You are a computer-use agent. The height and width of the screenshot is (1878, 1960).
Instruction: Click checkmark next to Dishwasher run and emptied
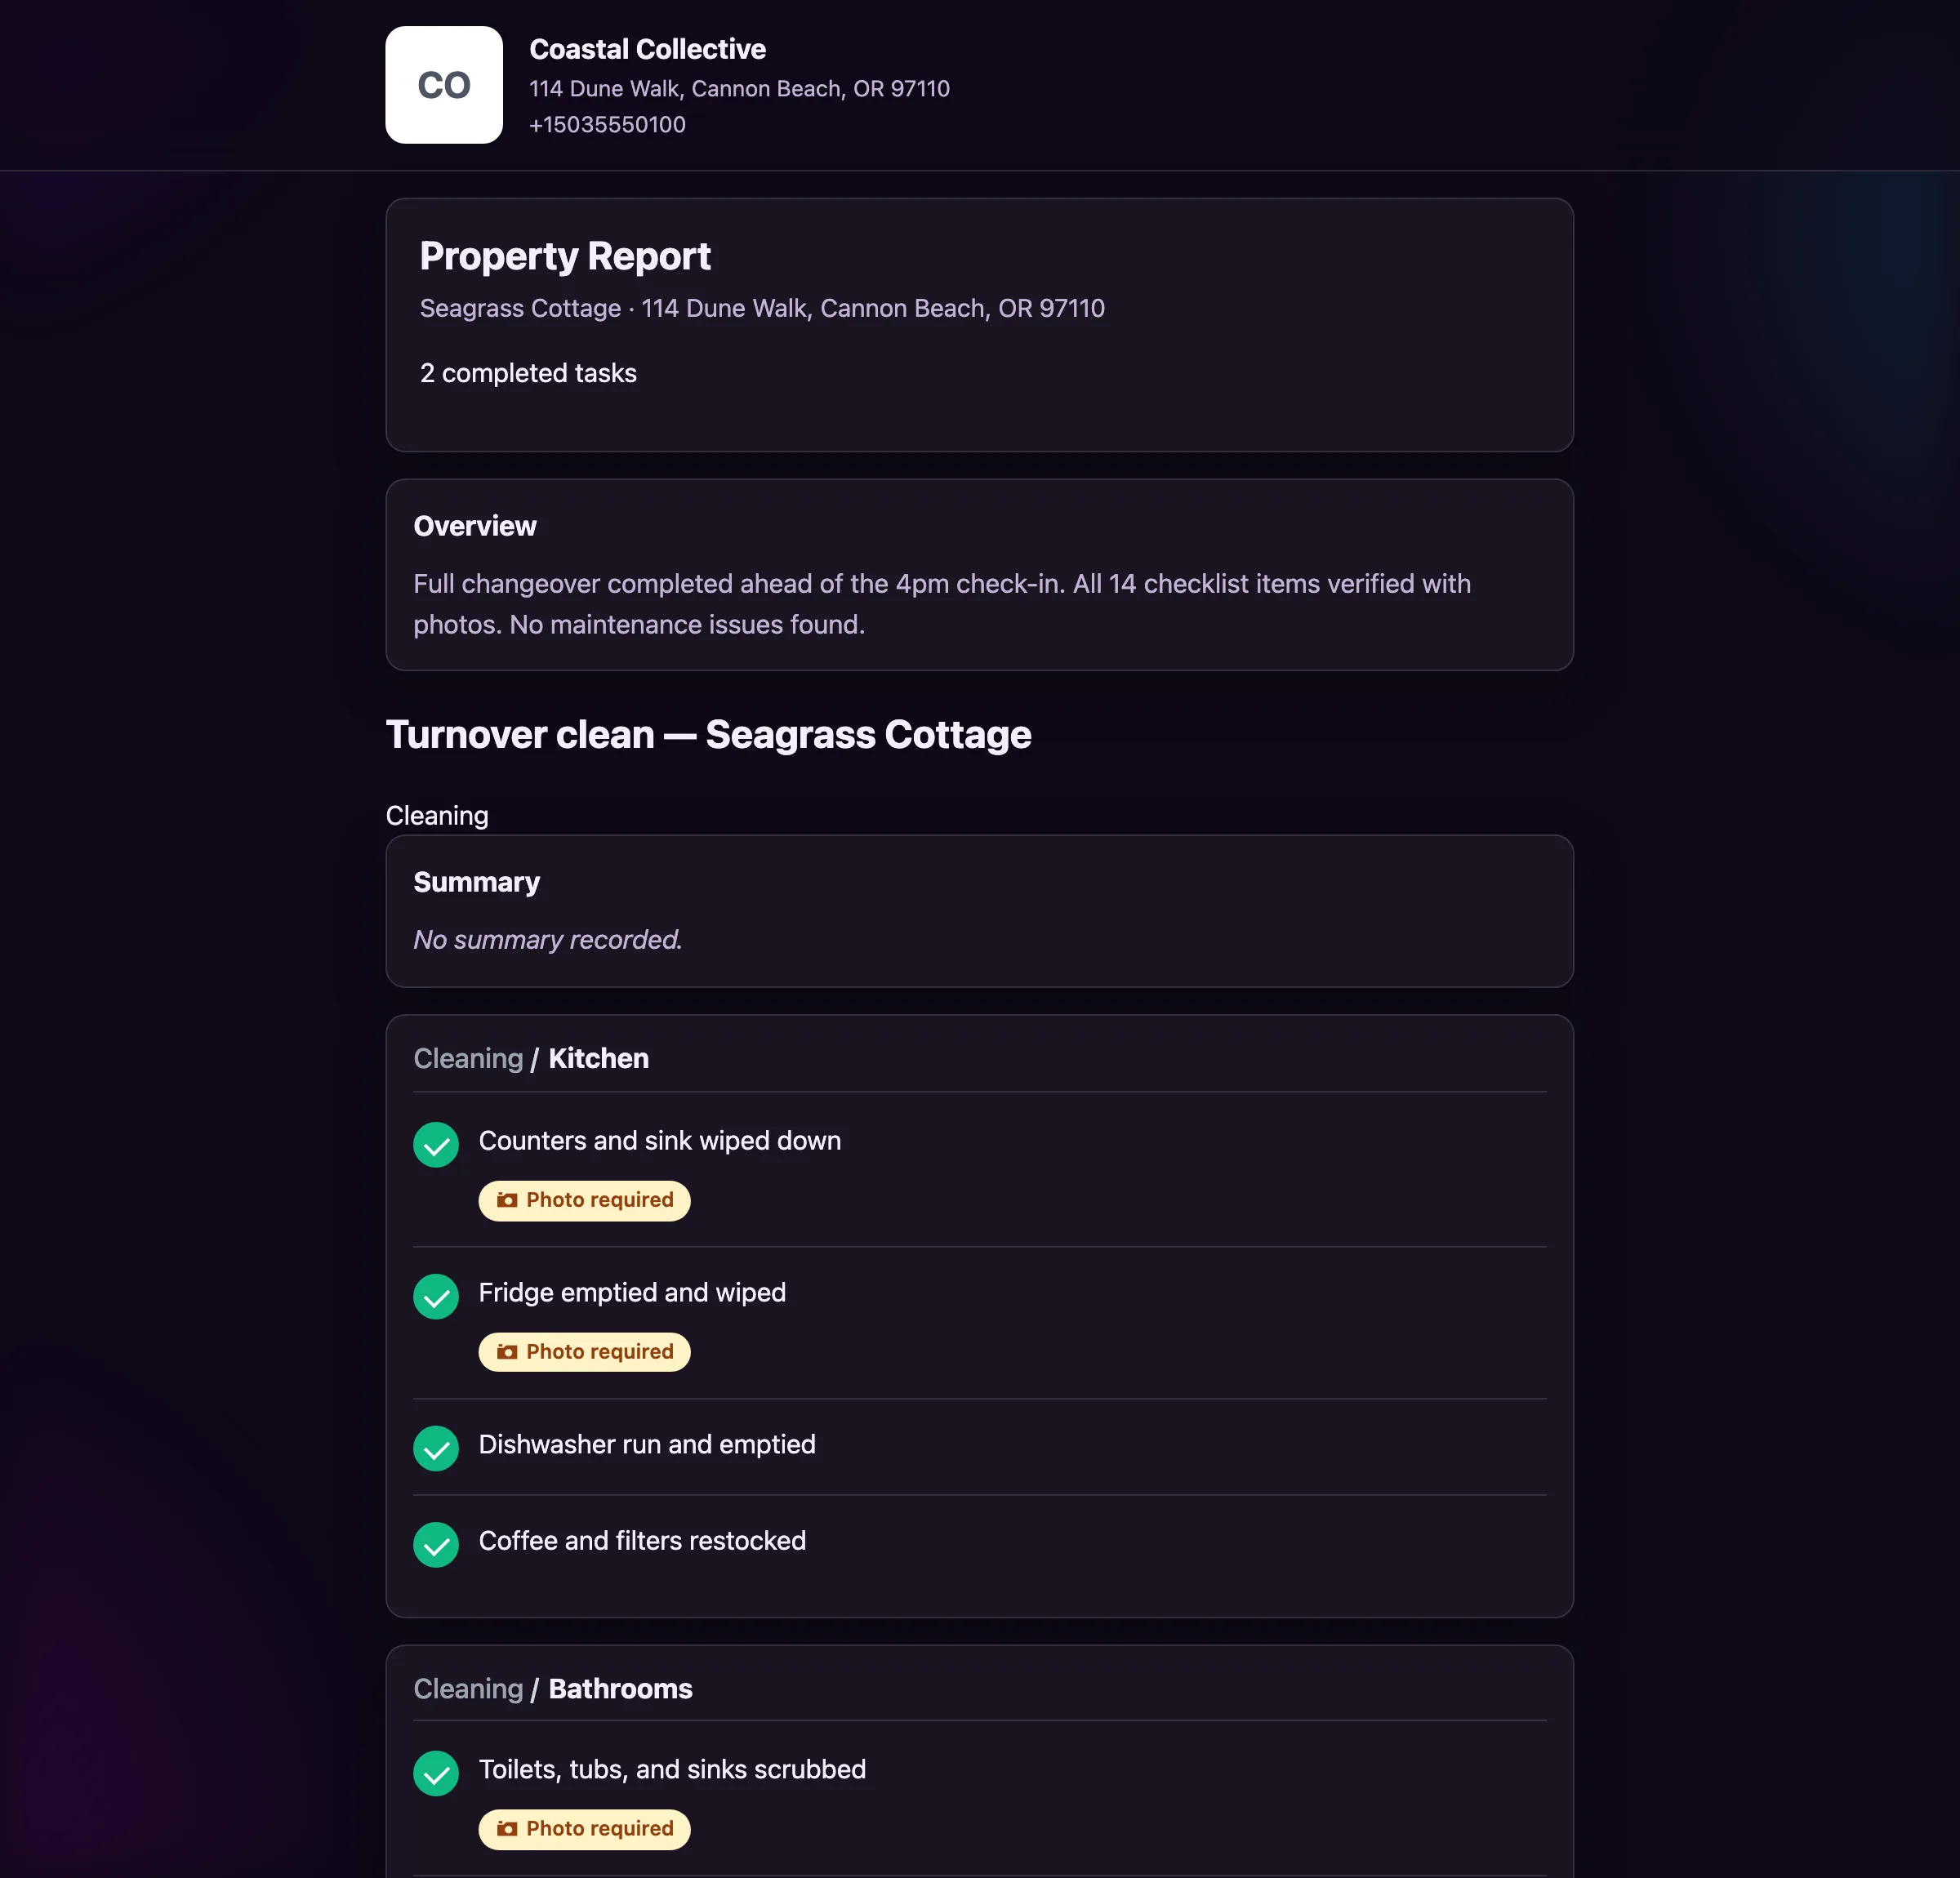(436, 1449)
